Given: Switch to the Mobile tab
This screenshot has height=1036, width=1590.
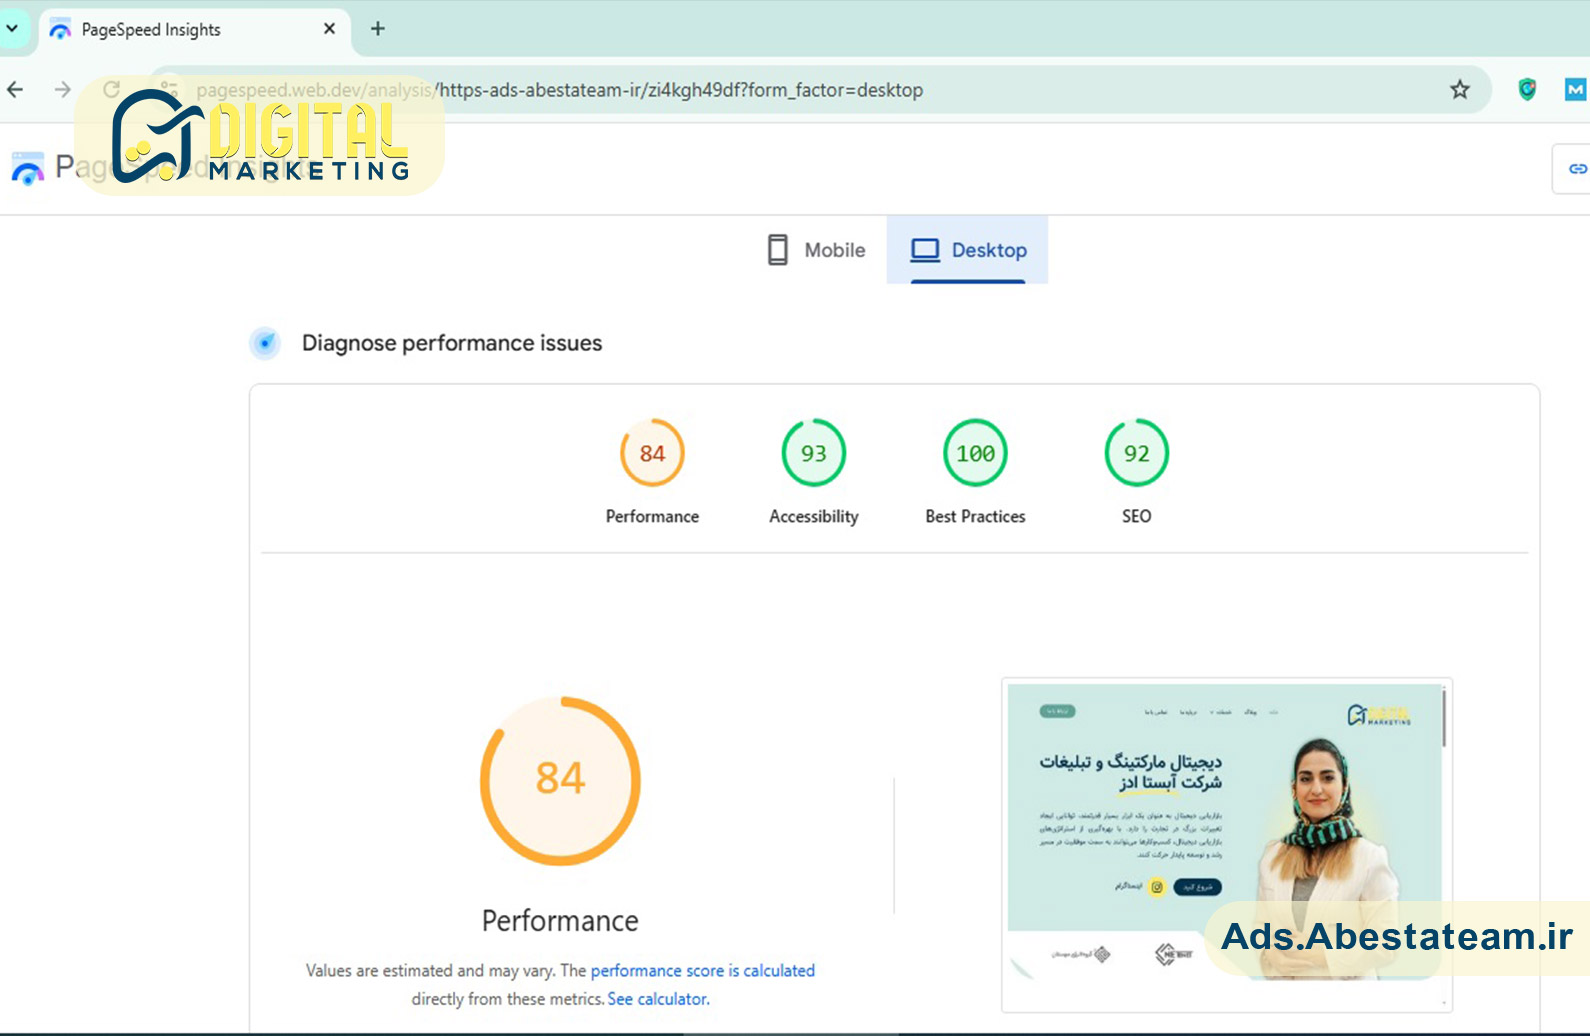Looking at the screenshot, I should [x=816, y=250].
